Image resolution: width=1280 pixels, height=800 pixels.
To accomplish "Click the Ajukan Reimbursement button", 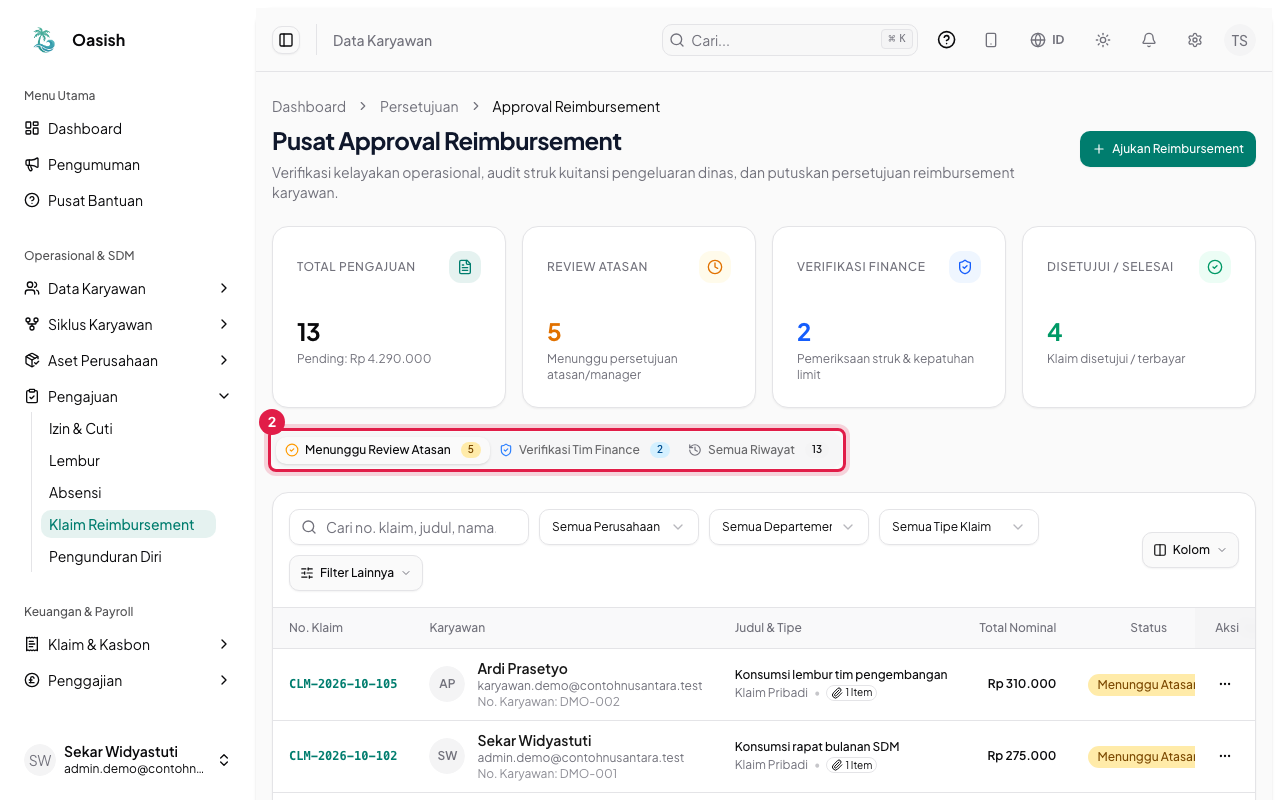I will [1168, 149].
